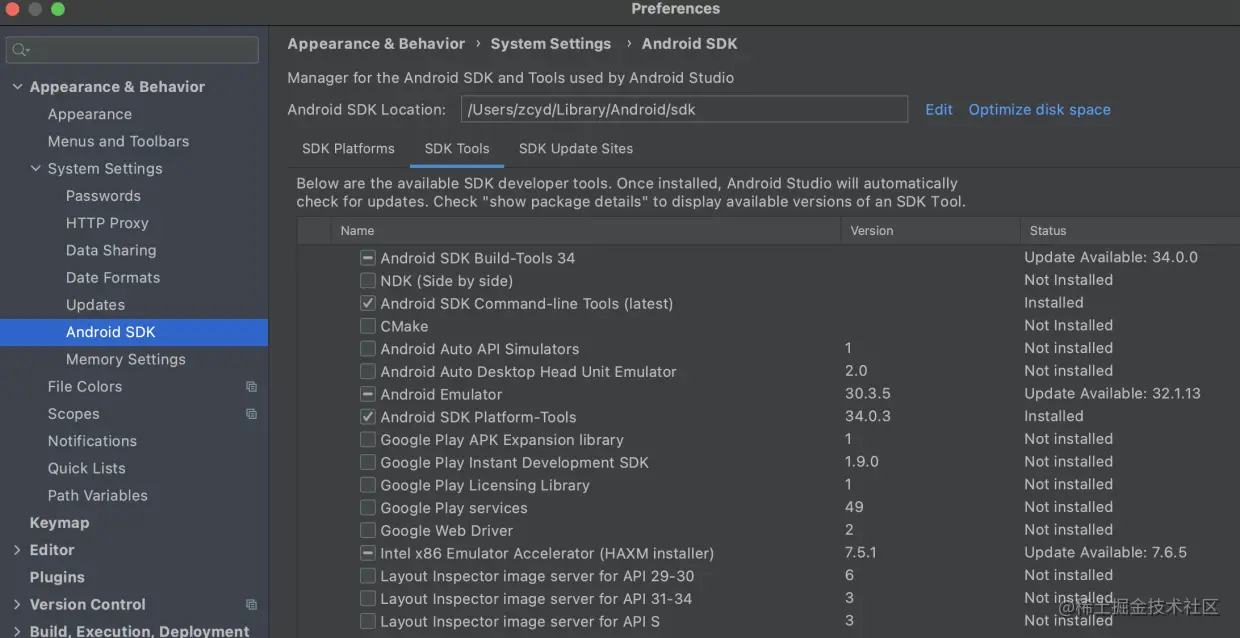Select Scopes in the sidebar
This screenshot has height=638, width=1240.
(74, 414)
